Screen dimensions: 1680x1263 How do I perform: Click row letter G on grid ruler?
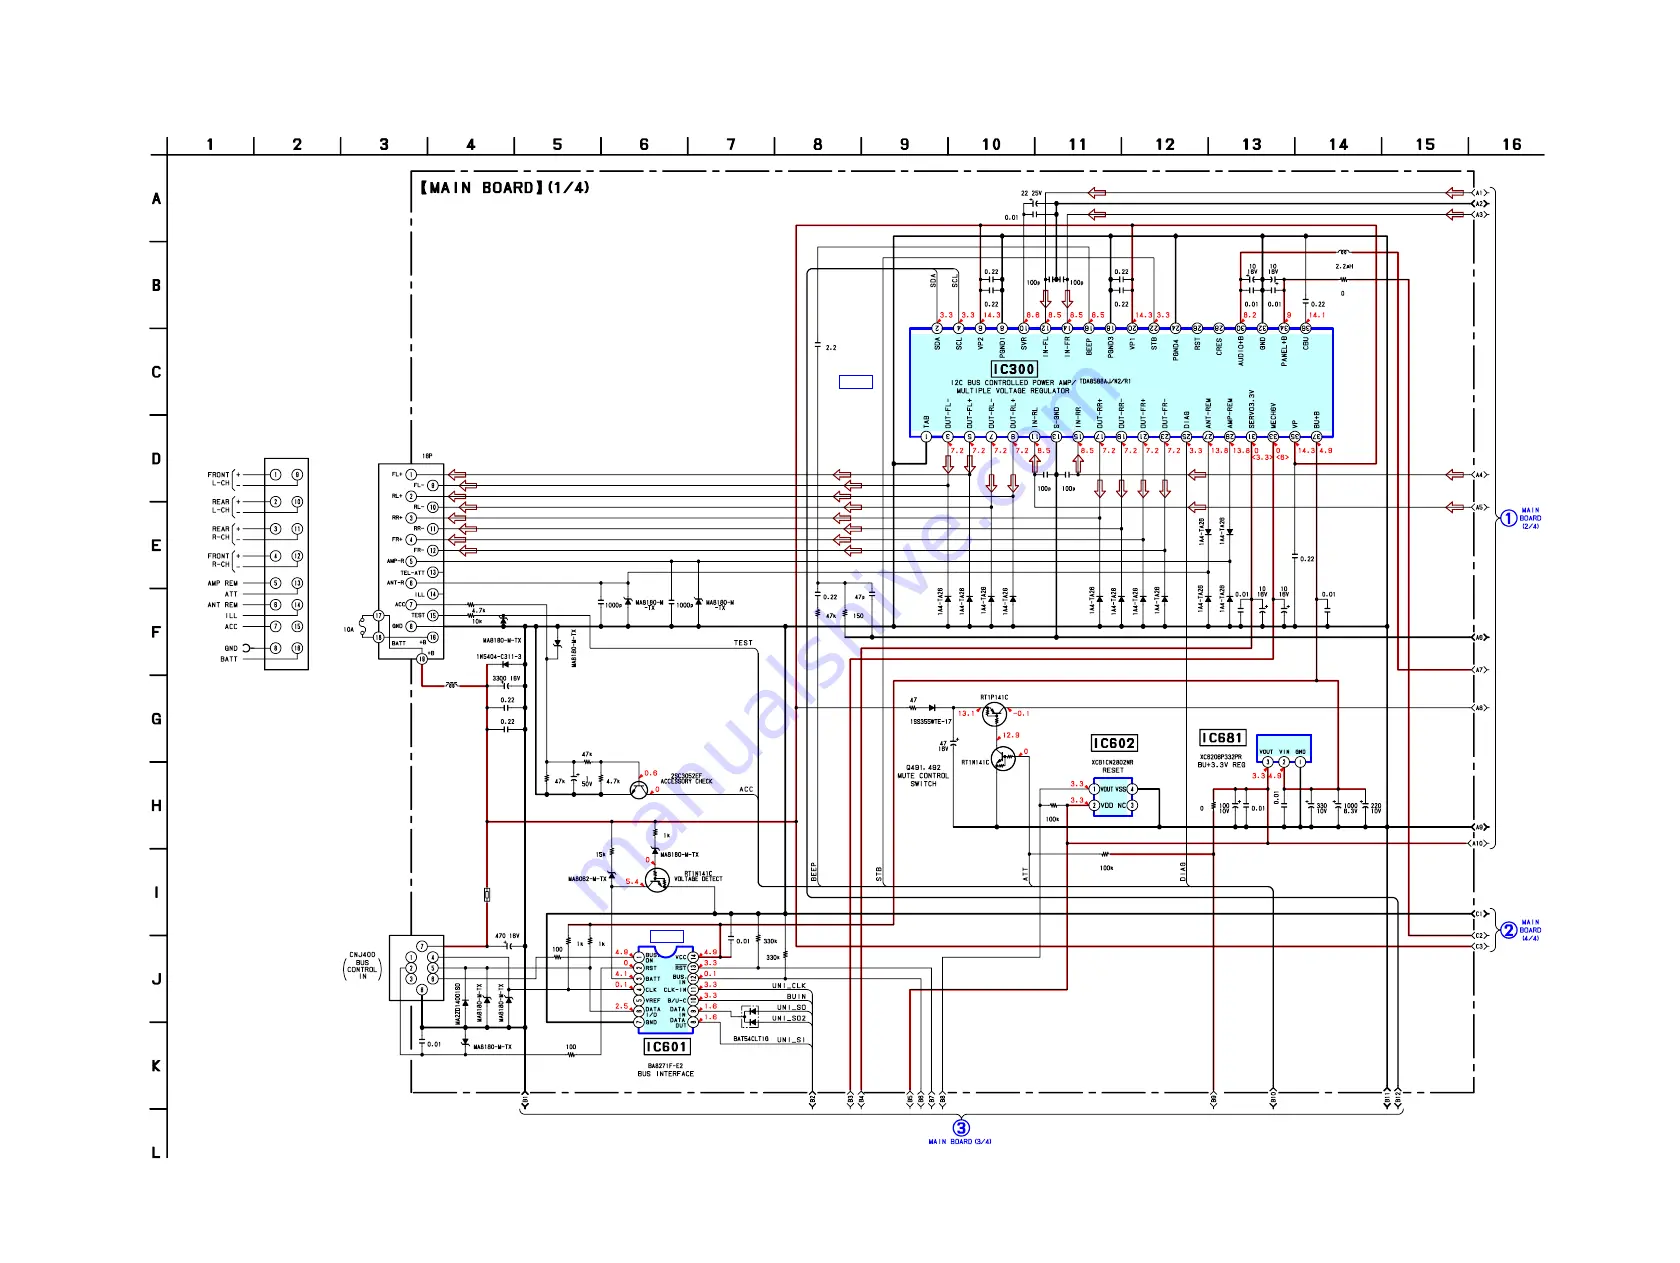[x=156, y=719]
